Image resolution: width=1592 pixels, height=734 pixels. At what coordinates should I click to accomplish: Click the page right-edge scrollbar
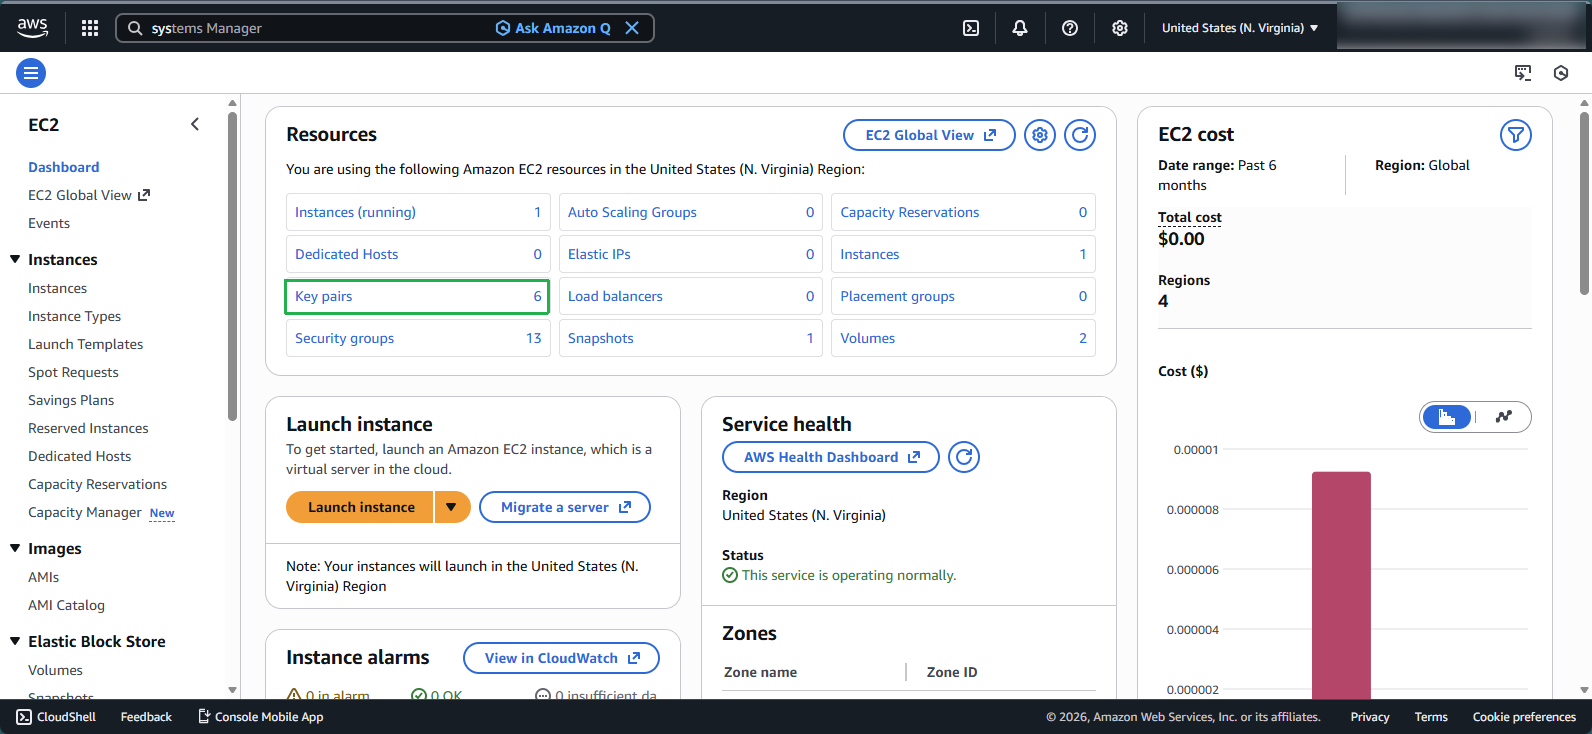tap(1584, 202)
